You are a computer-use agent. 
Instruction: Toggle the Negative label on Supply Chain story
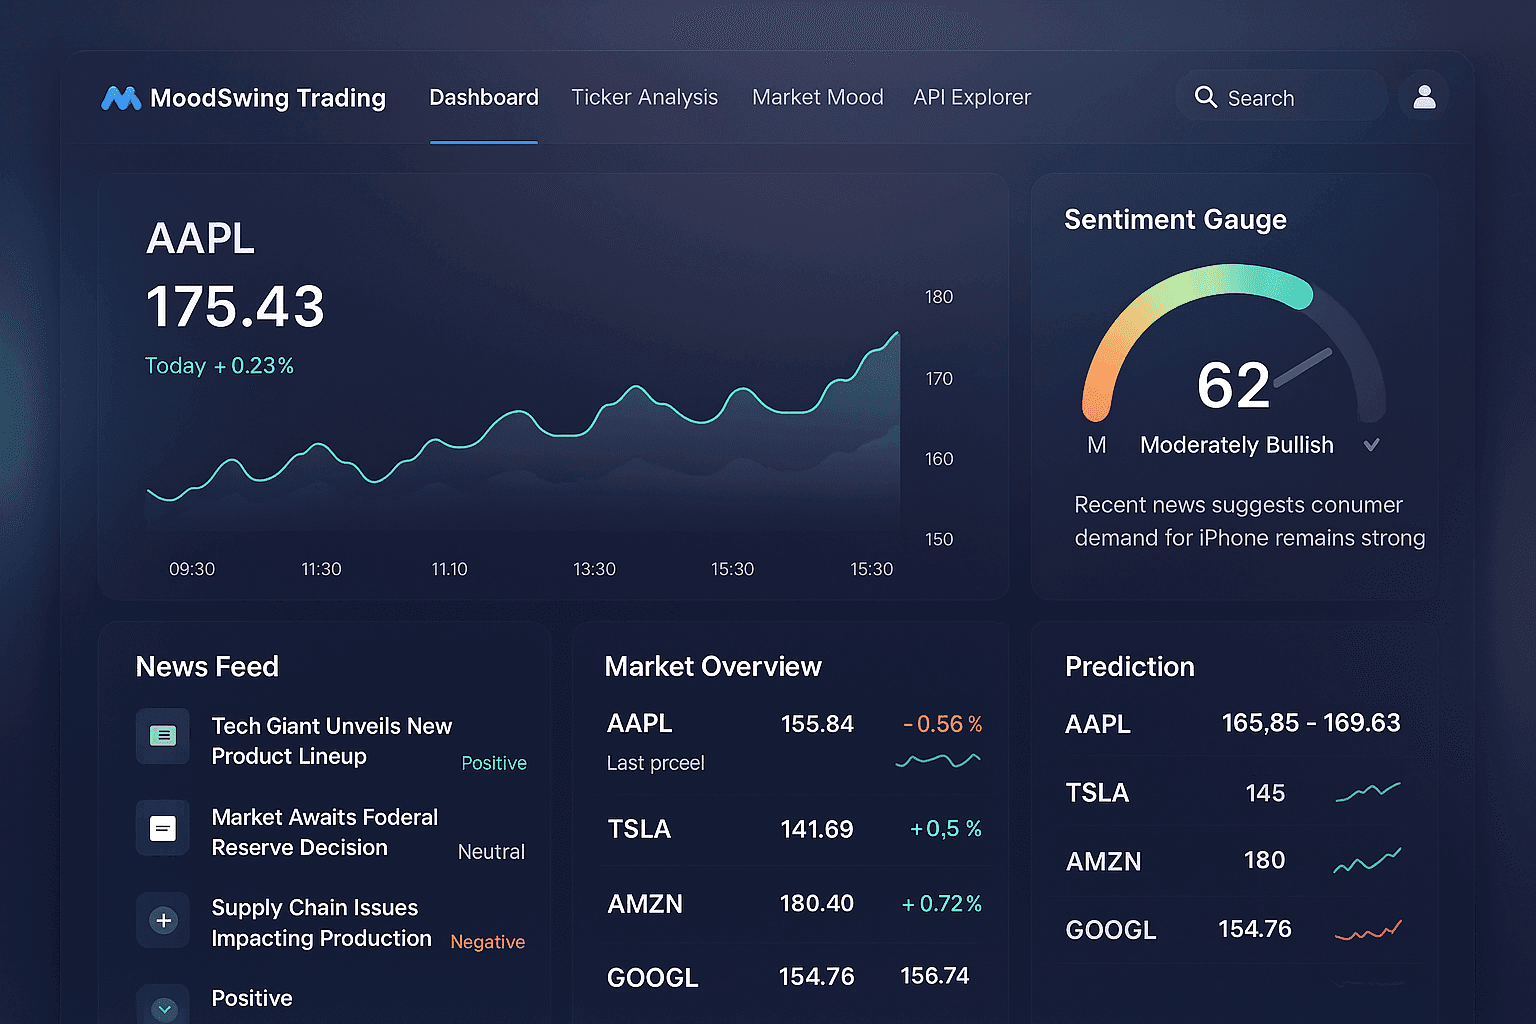pos(487,941)
